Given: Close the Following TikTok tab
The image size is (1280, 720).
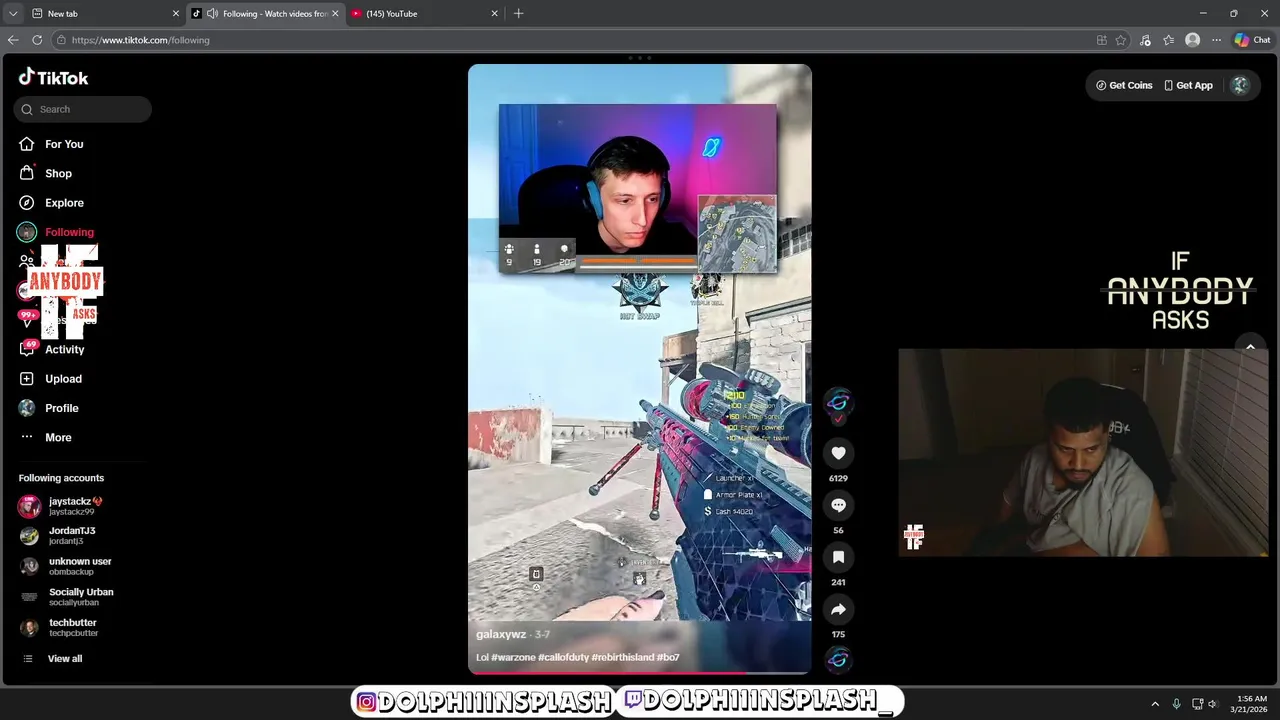Looking at the screenshot, I should 335,13.
